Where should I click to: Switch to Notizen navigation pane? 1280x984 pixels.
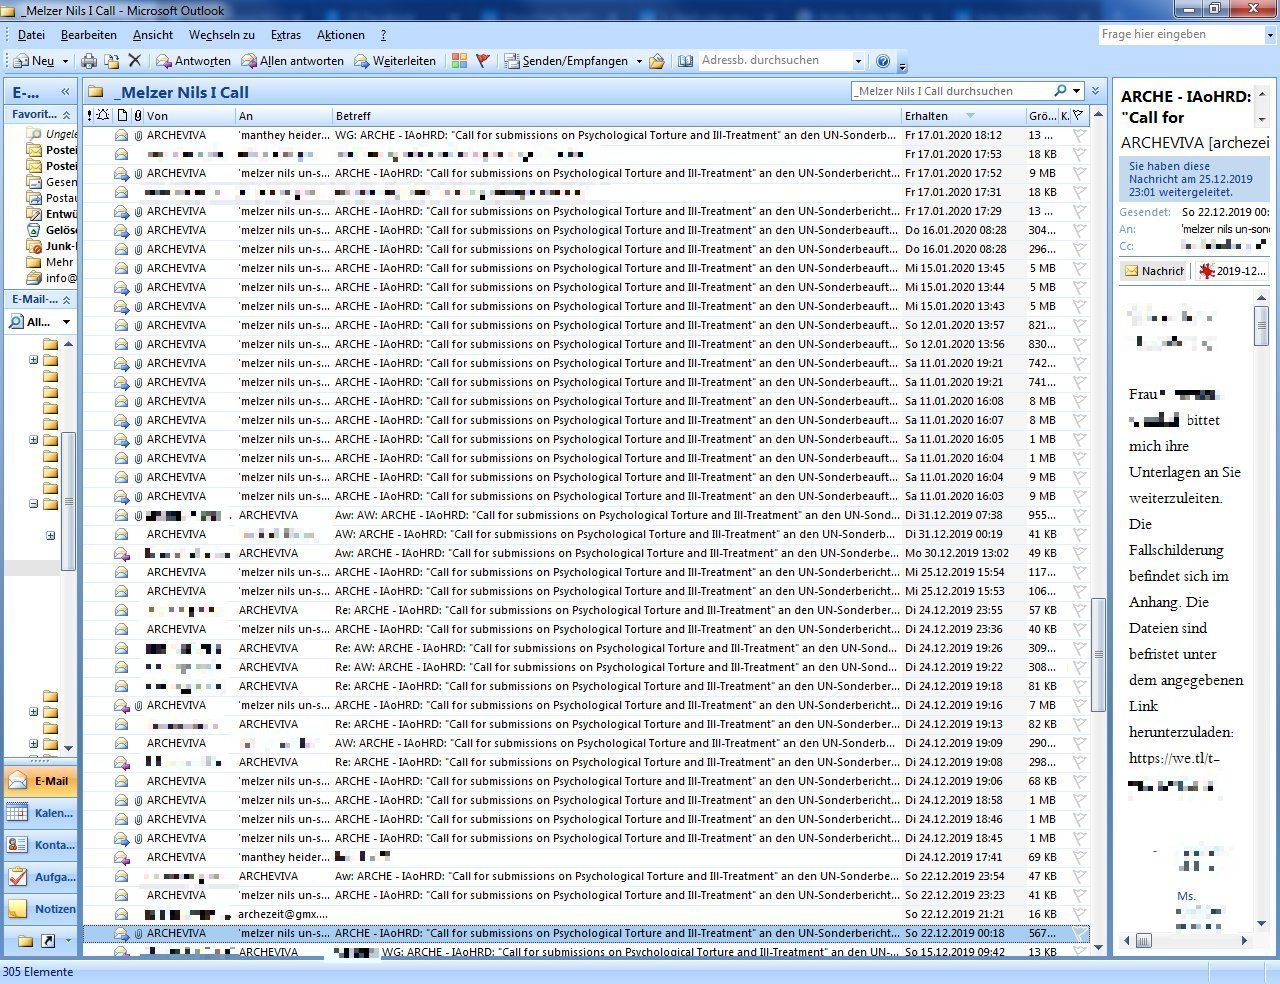[x=40, y=909]
